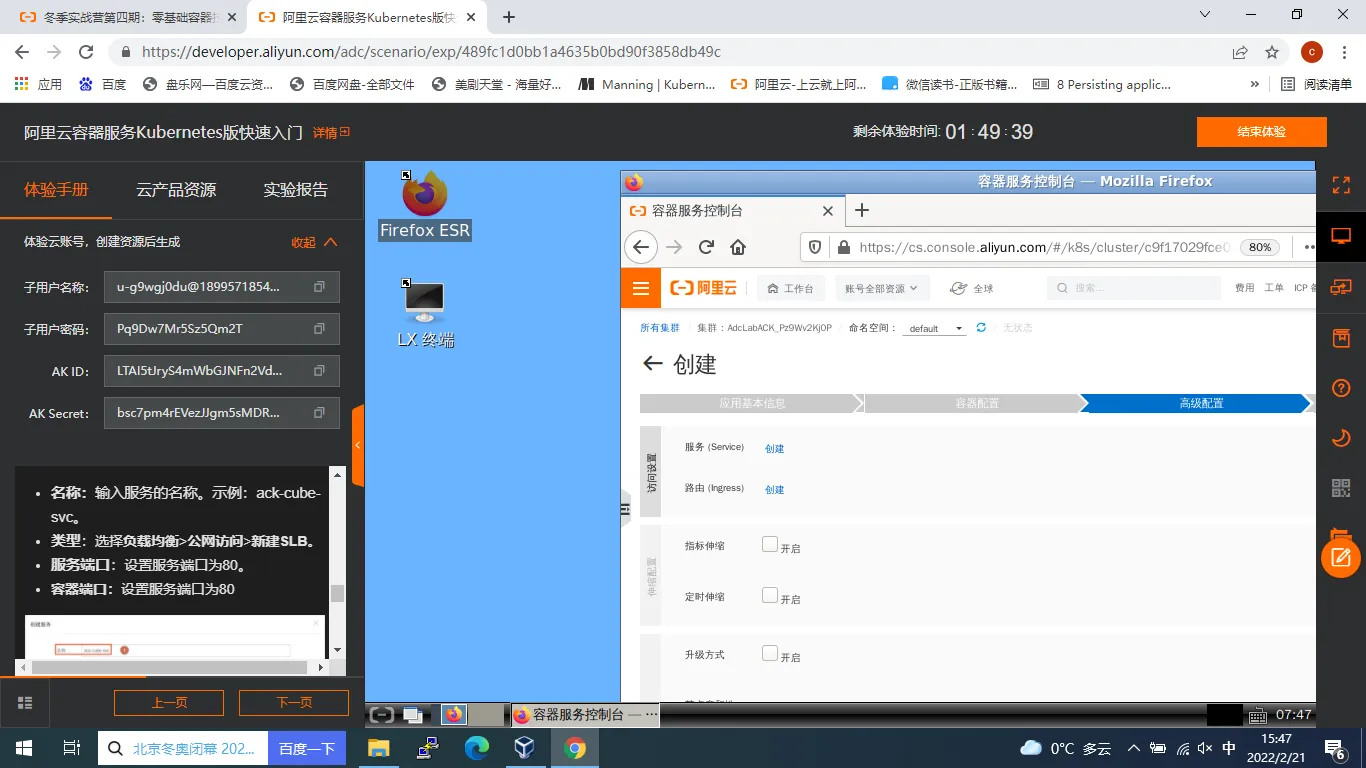
Task: Switch to the 体验手册 tab
Action: [56, 189]
